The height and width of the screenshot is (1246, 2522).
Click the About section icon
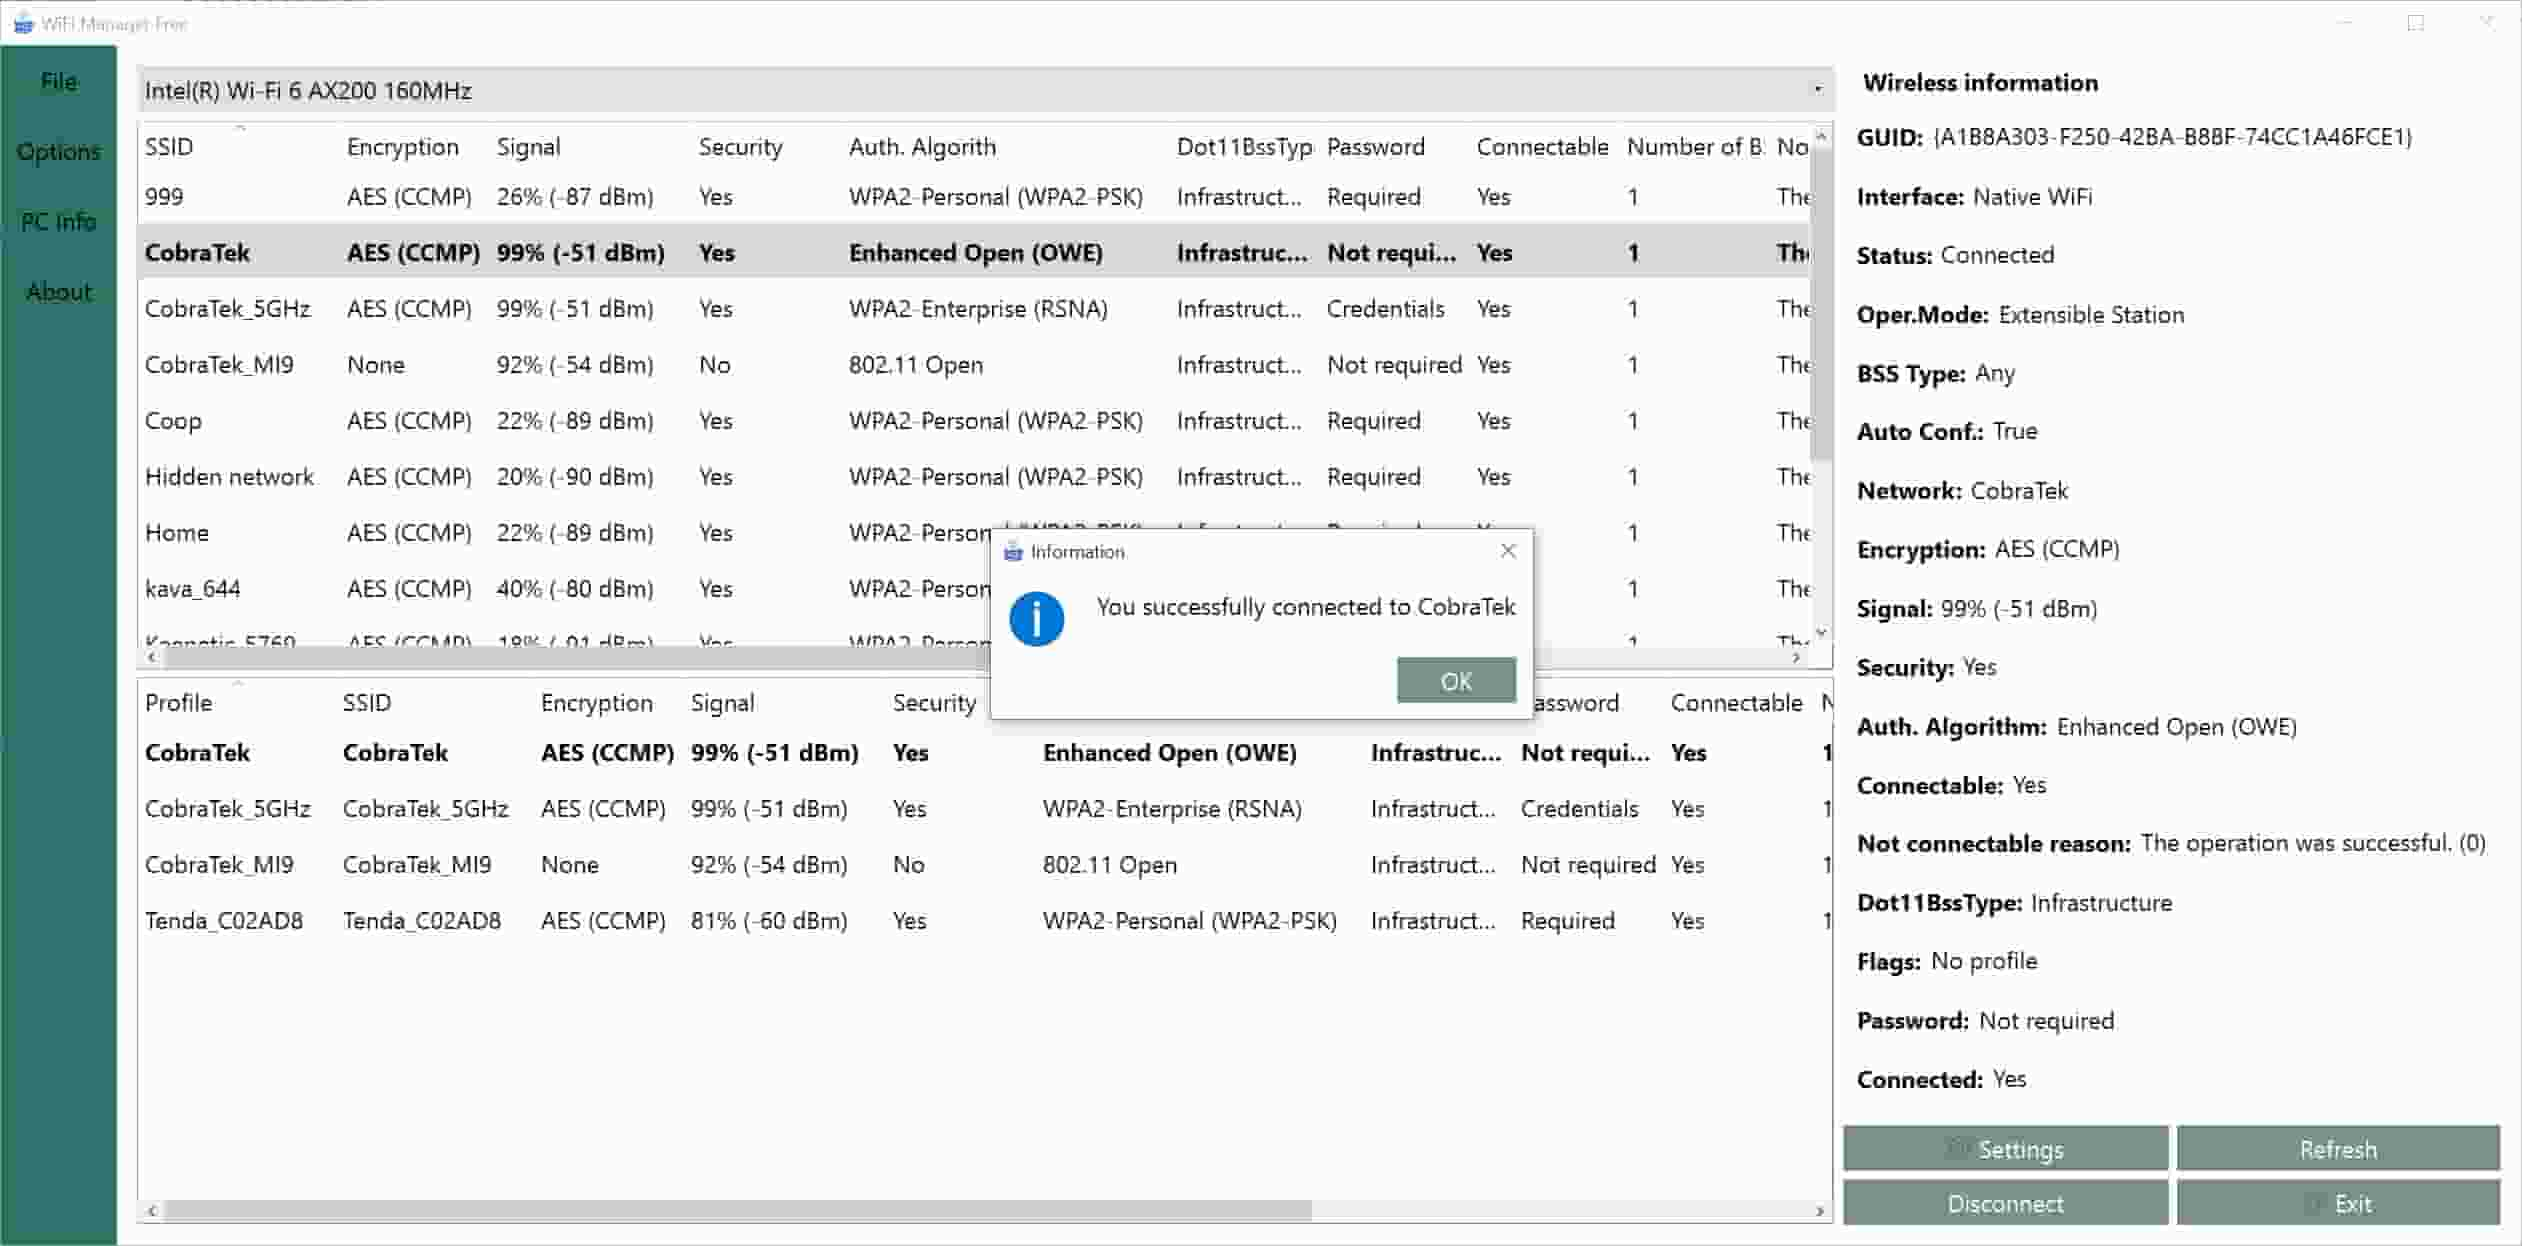click(x=58, y=289)
